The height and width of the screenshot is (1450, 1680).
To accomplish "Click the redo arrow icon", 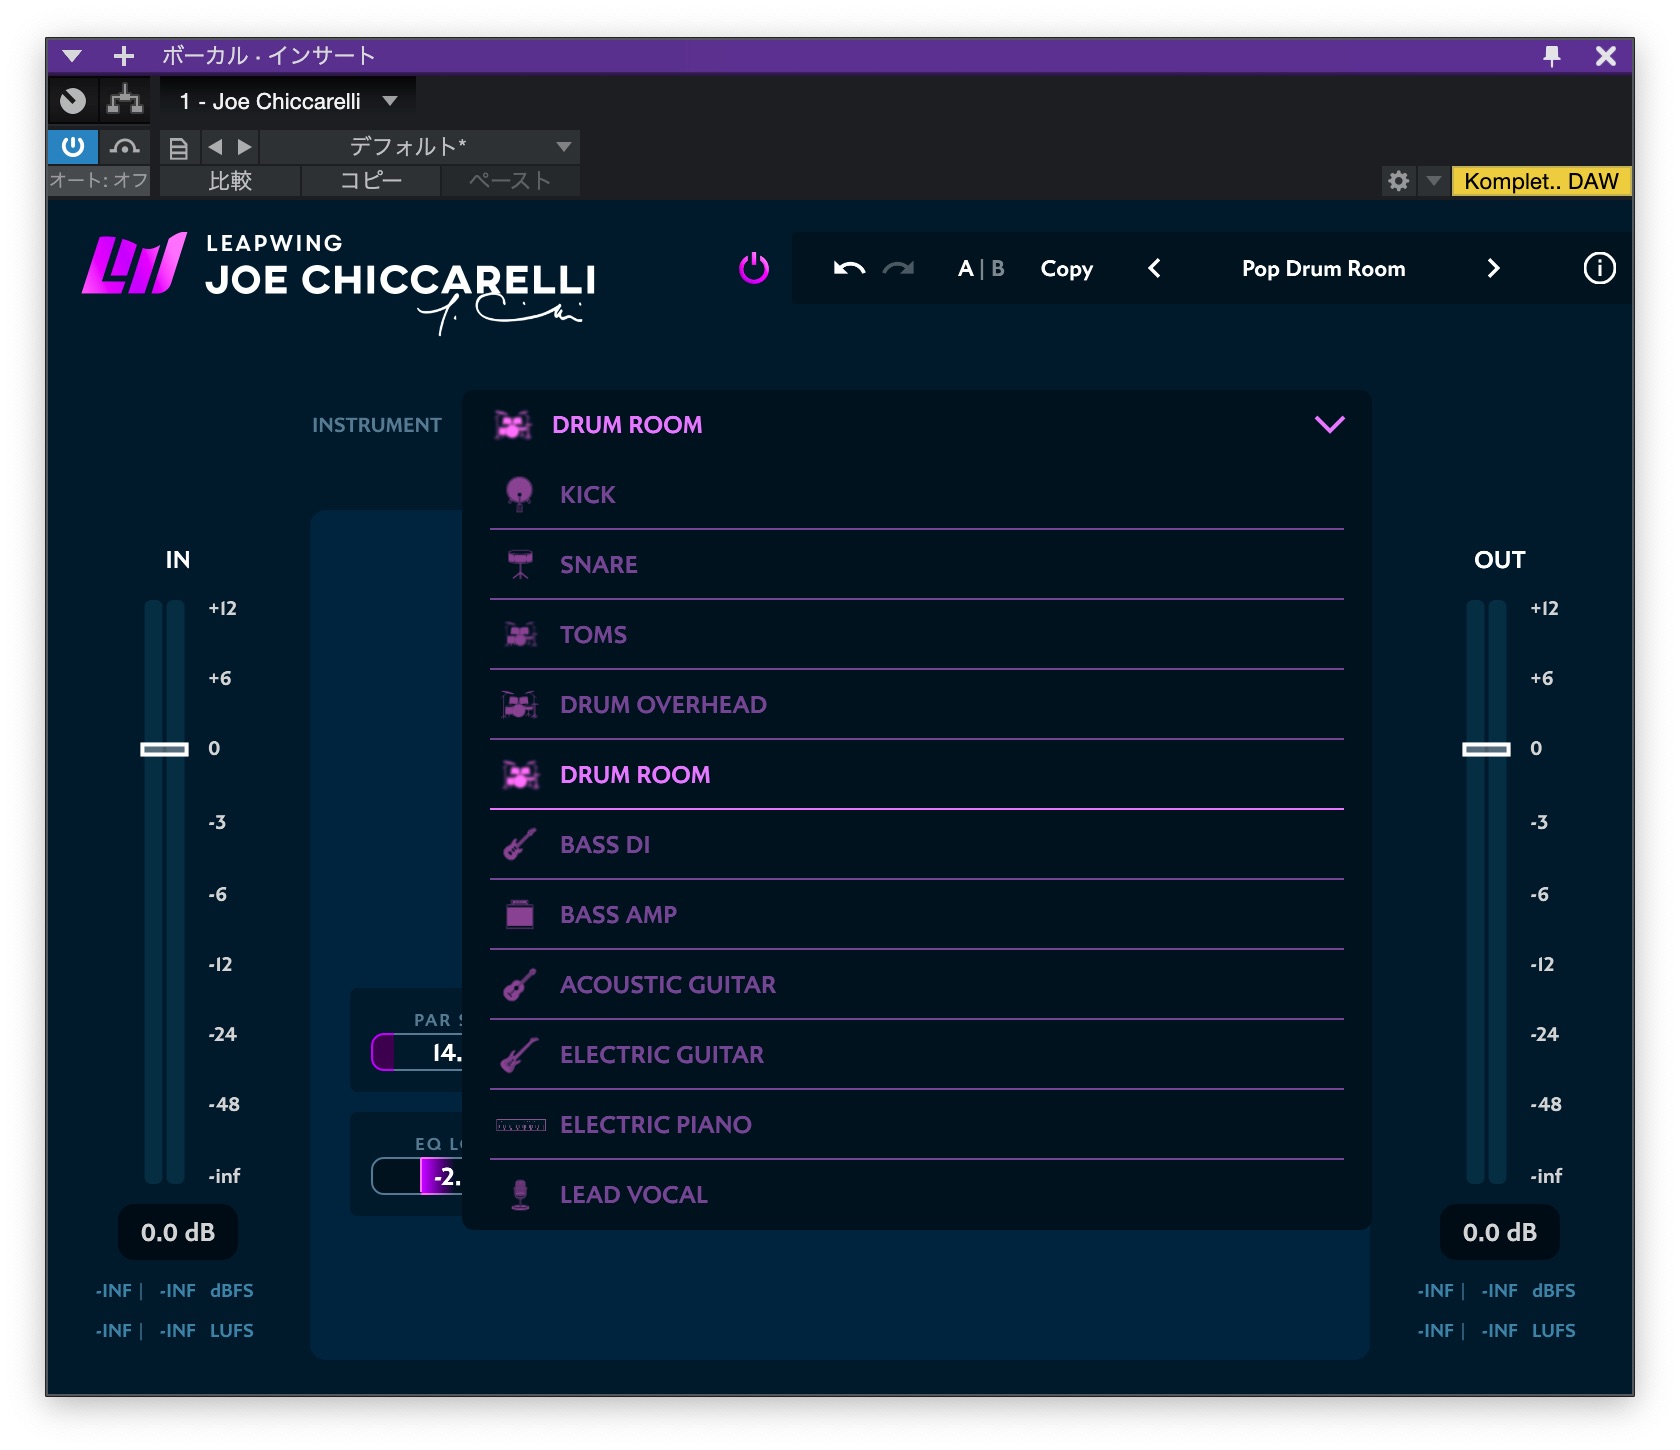I will click(898, 268).
